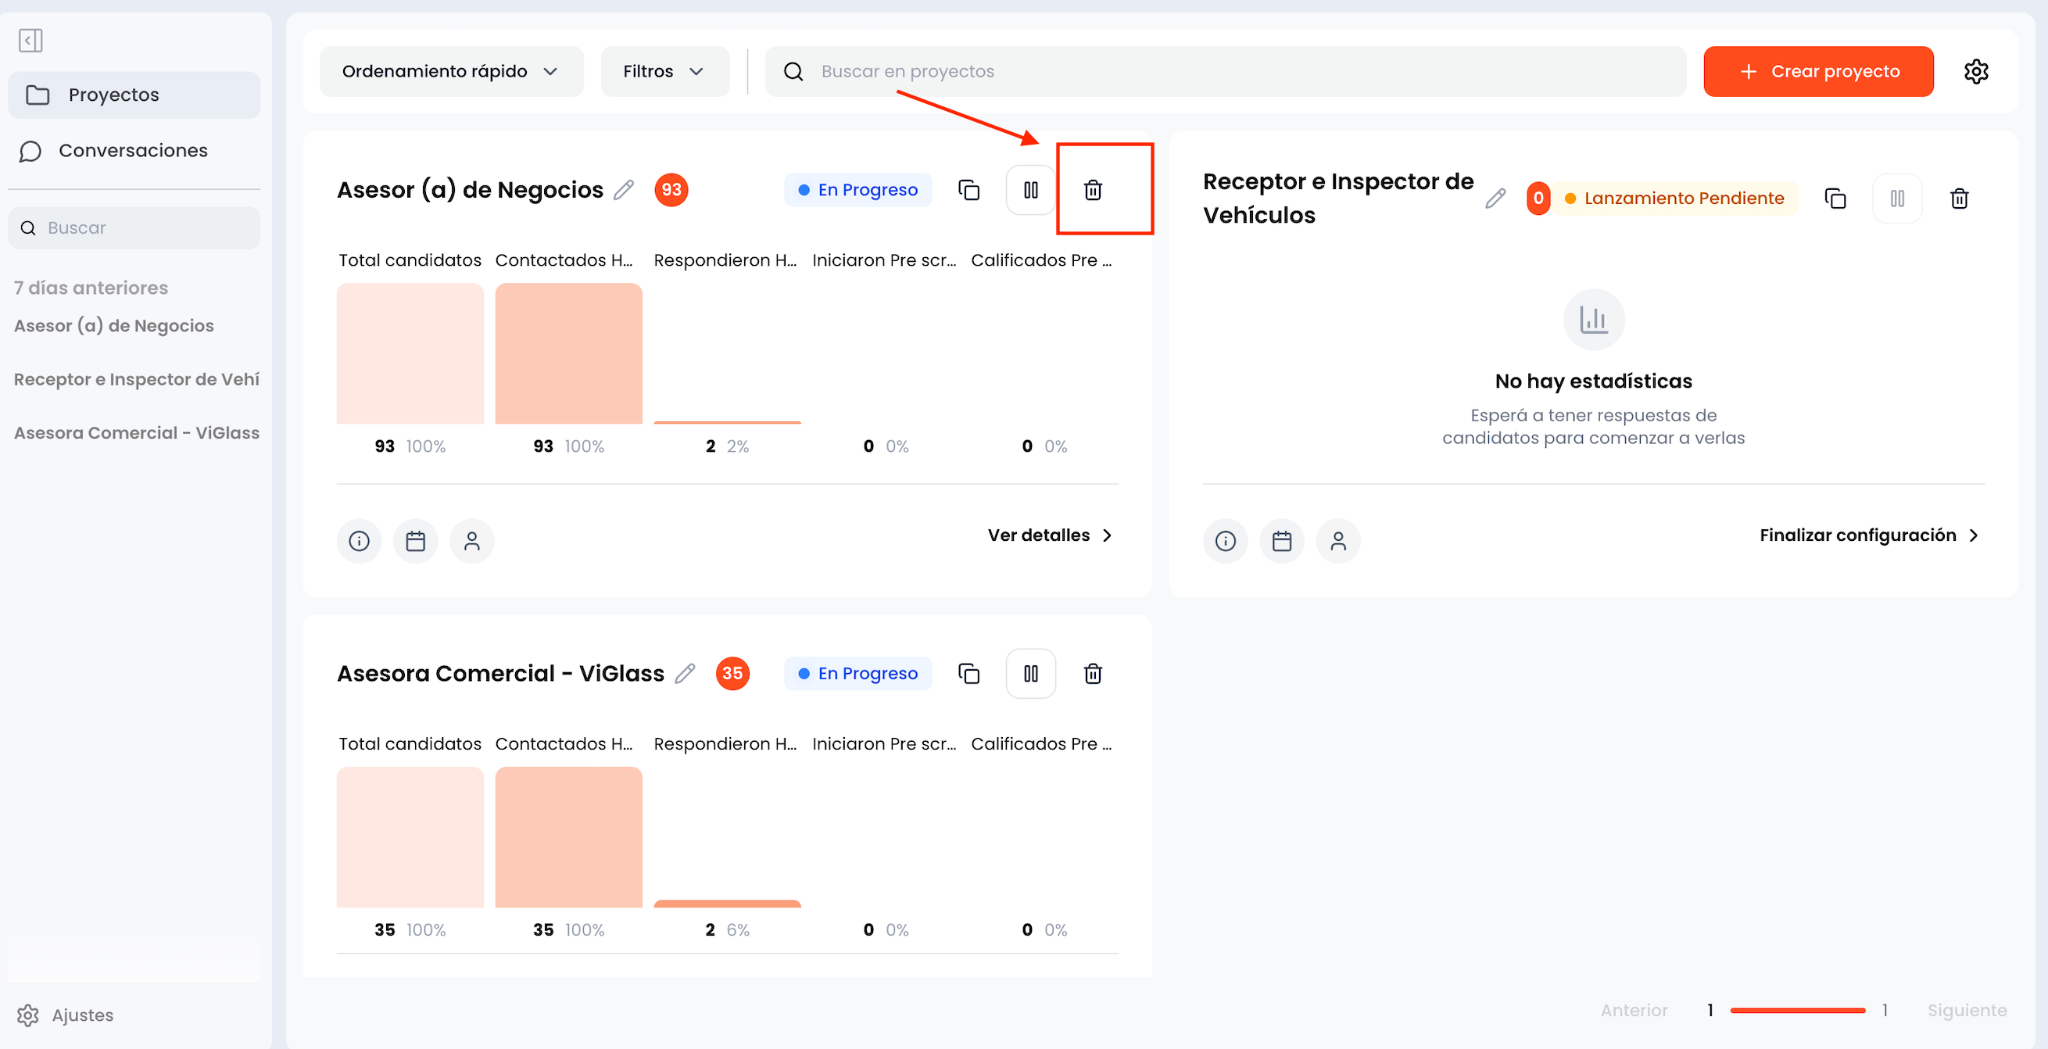Select Asesor (a) de Negocios in sidebar history

[x=114, y=326]
